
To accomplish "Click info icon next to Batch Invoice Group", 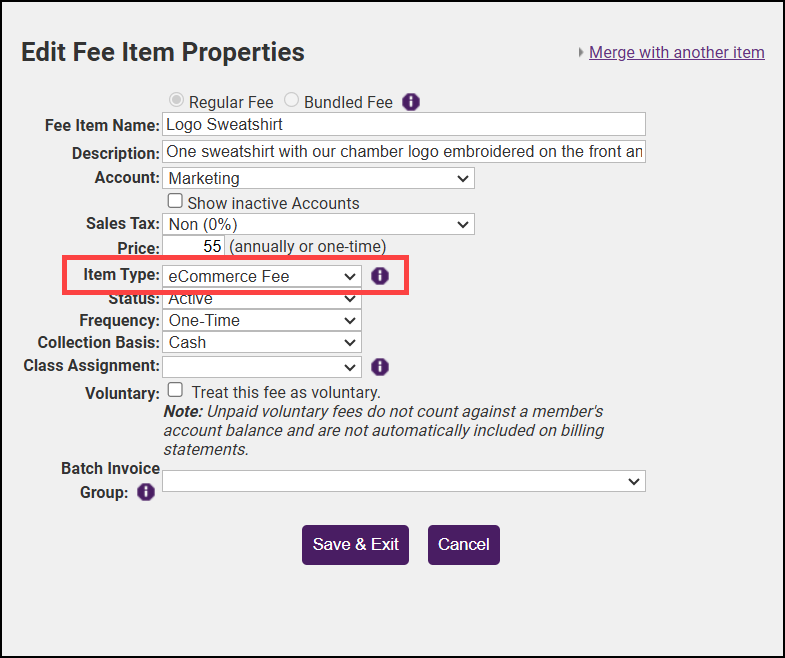I will (x=146, y=492).
